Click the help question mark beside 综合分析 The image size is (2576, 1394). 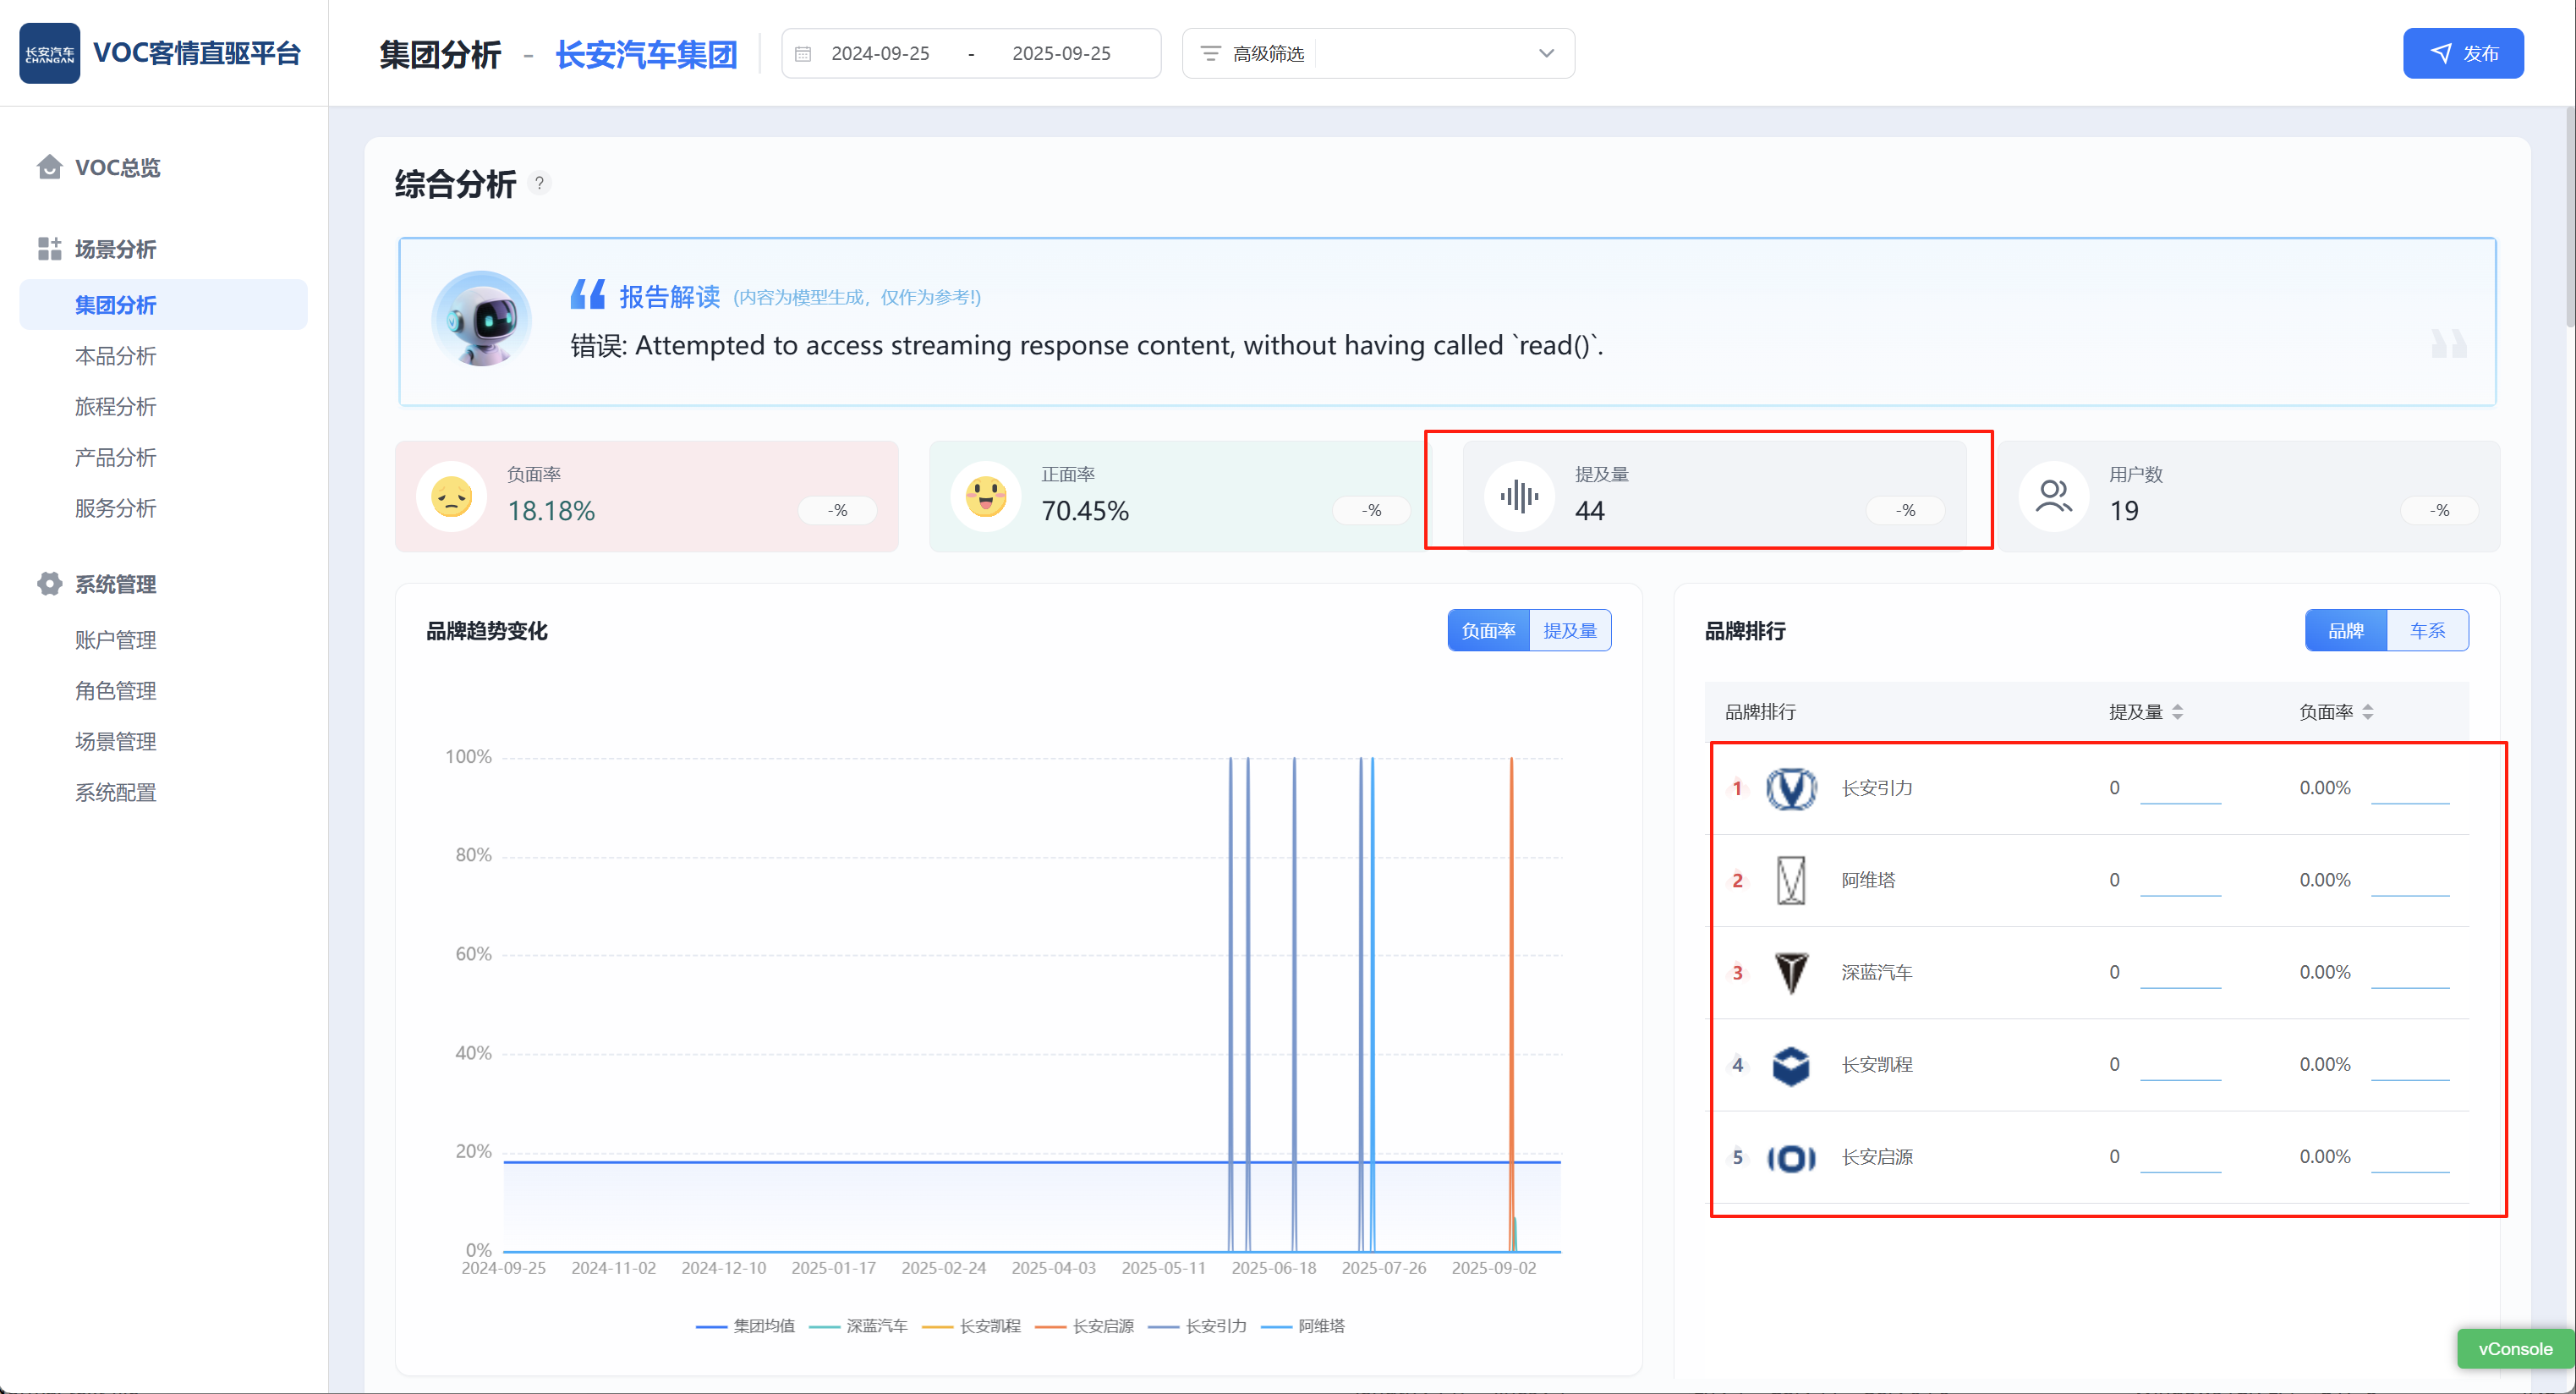(539, 183)
